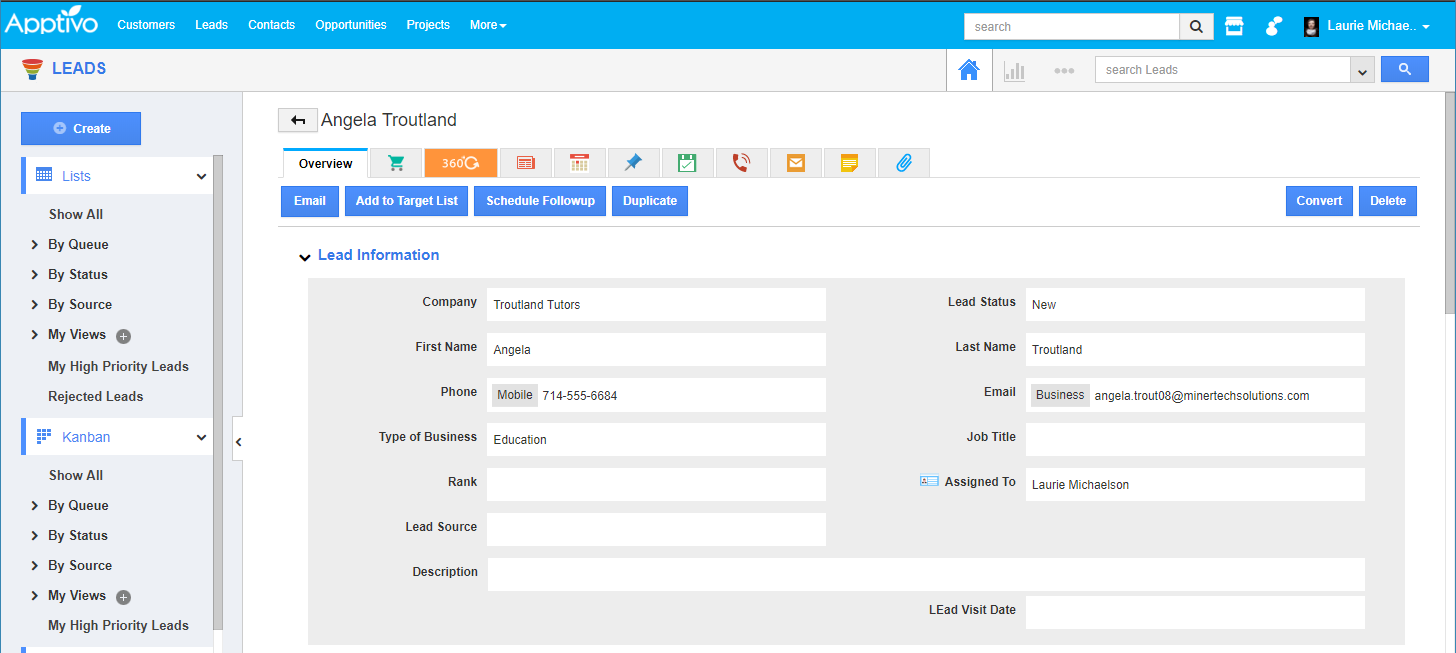This screenshot has height=653, width=1456.
Task: Open reports via the bar chart icon
Action: [1014, 69]
